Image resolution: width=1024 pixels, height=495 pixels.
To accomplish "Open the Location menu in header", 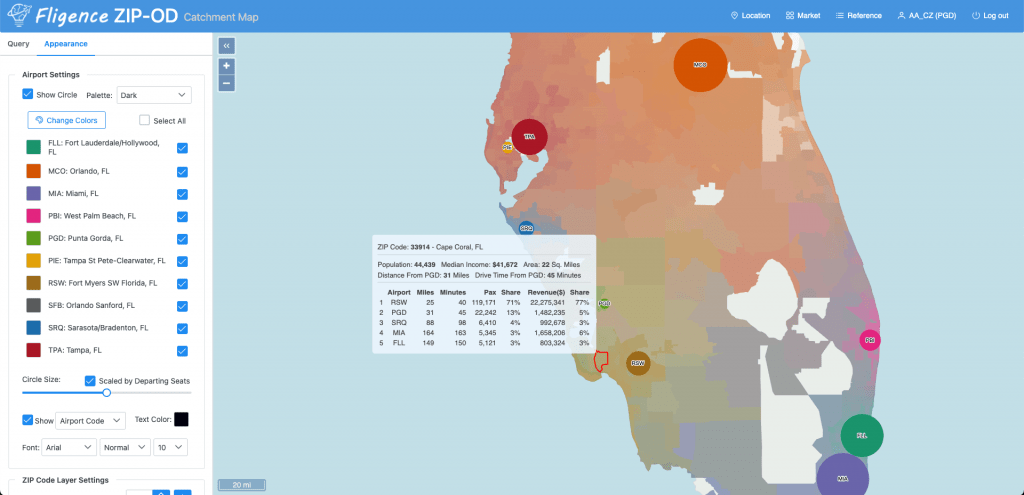I will pos(750,16).
